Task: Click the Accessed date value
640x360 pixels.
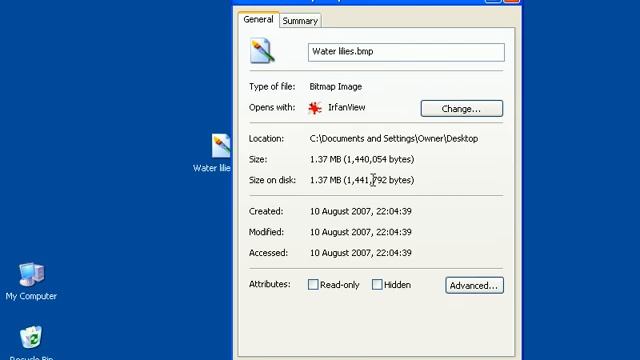Action: (x=360, y=253)
